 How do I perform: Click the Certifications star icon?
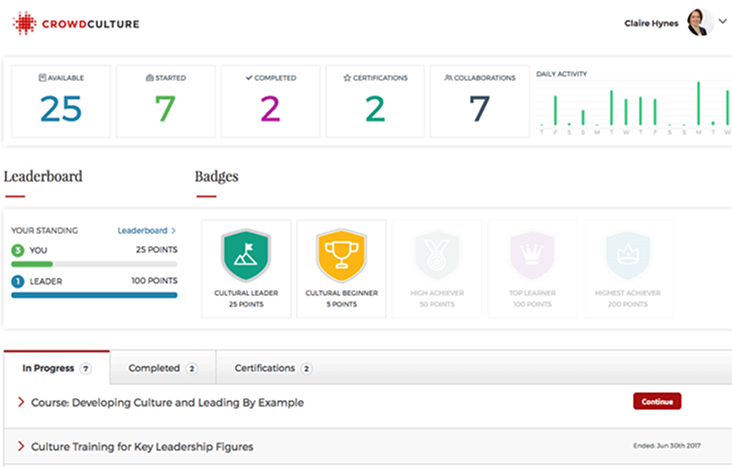pyautogui.click(x=347, y=78)
